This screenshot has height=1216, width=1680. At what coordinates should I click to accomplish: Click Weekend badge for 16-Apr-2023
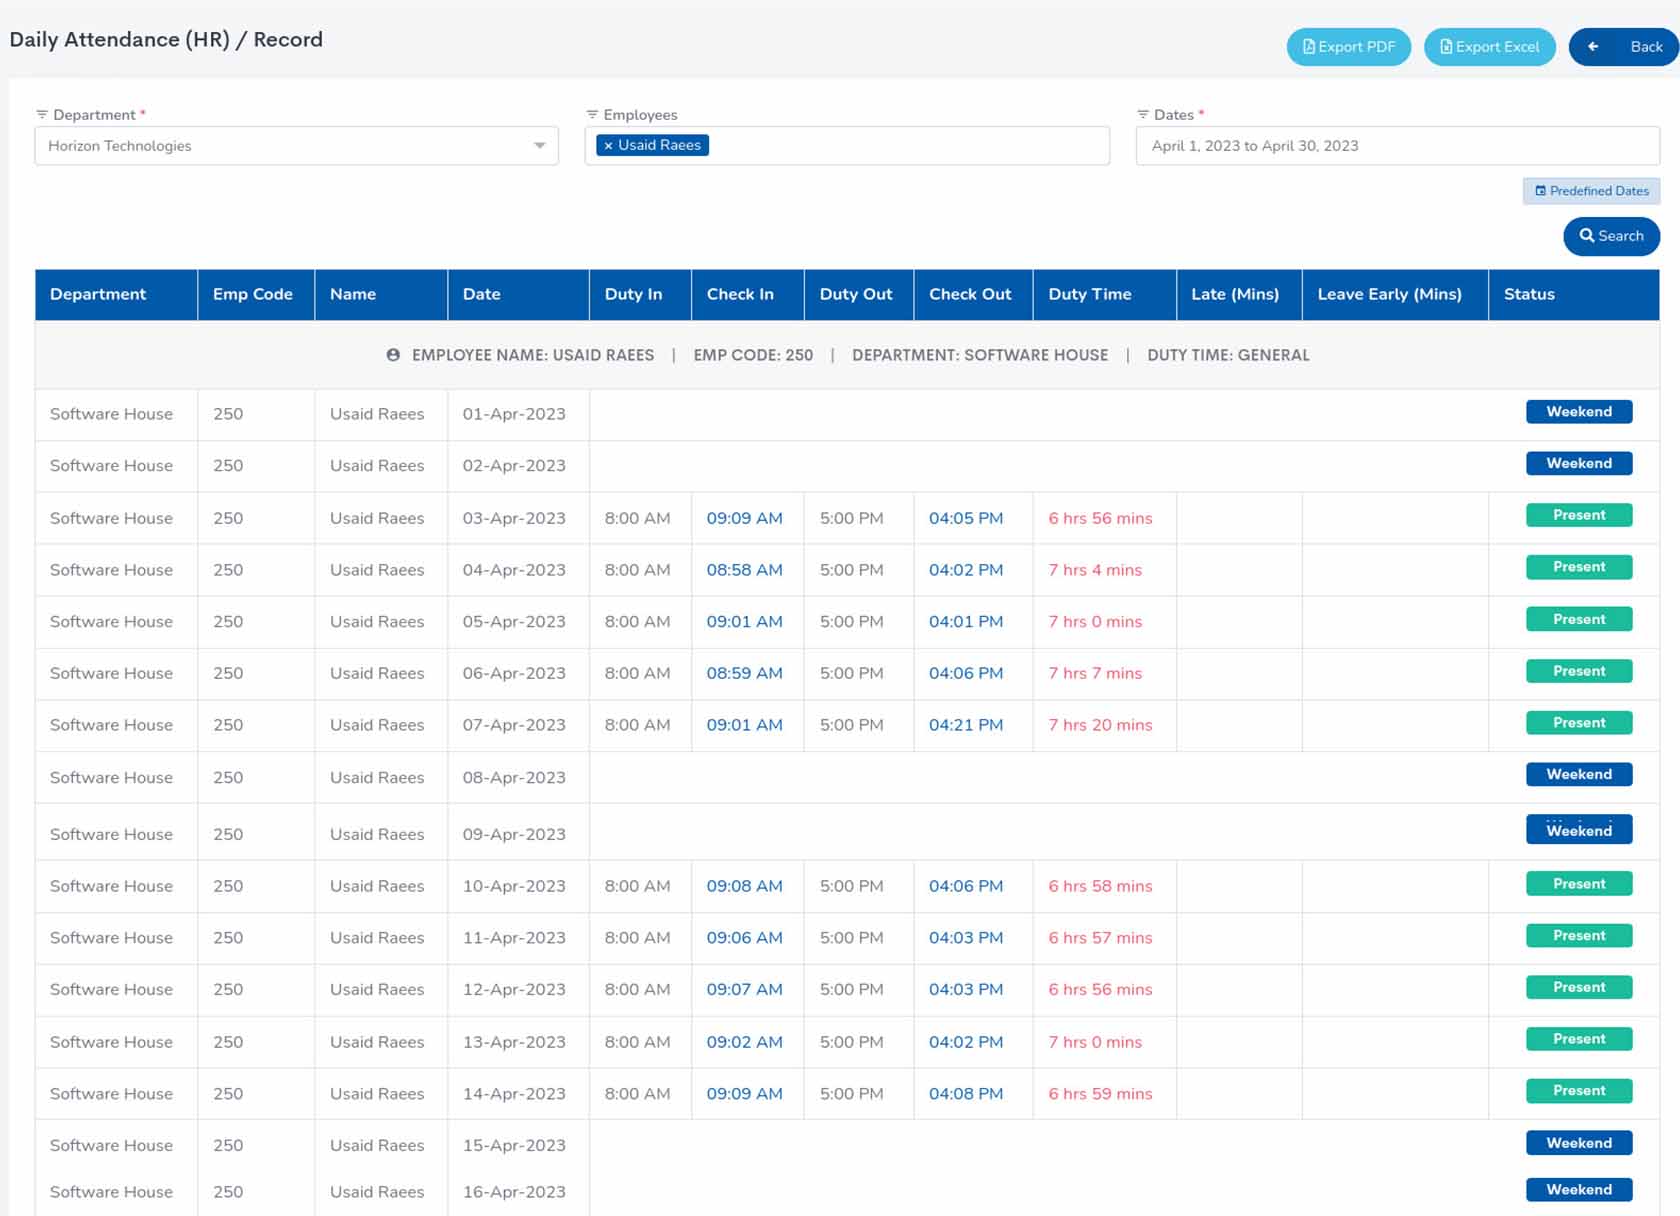[x=1579, y=1190]
